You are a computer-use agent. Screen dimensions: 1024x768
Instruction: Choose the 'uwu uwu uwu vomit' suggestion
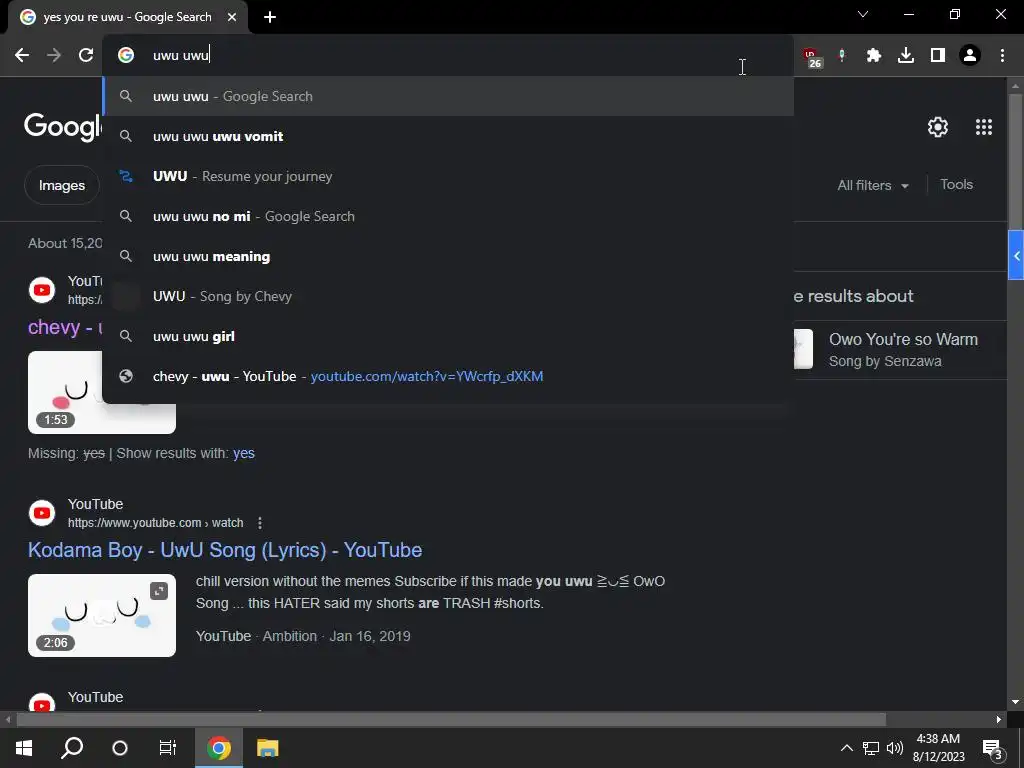pyautogui.click(x=448, y=136)
